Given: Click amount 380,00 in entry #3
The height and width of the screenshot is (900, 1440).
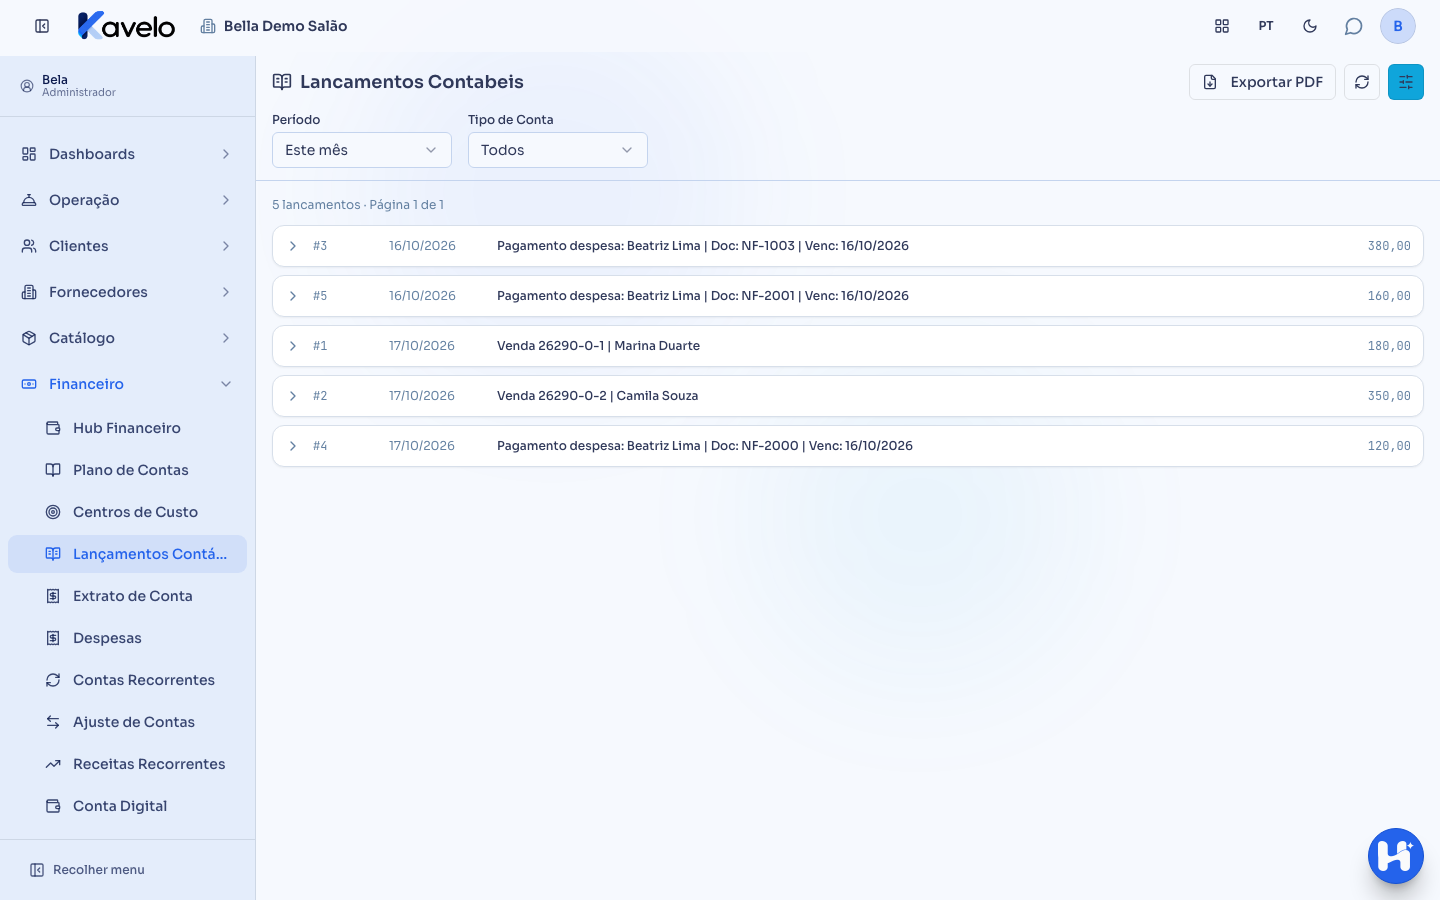Looking at the screenshot, I should [x=1389, y=246].
